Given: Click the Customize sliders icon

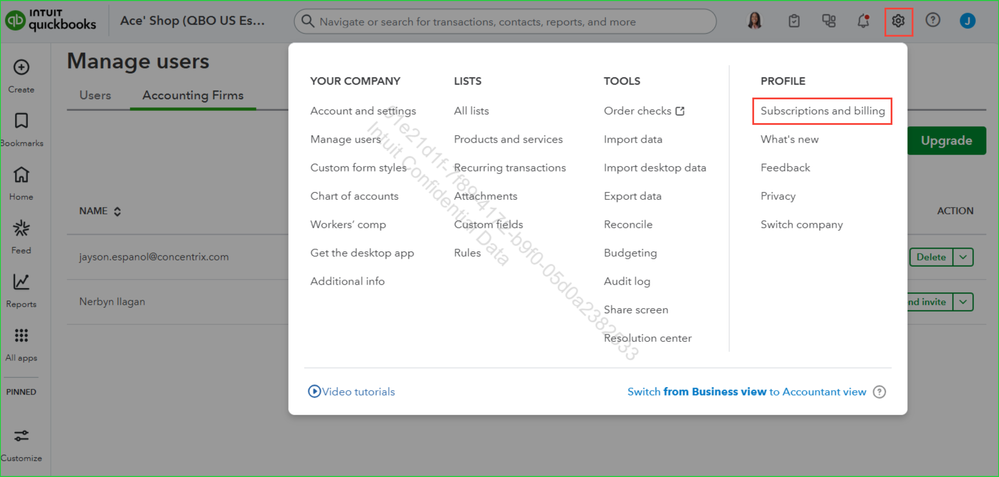Looking at the screenshot, I should tap(21, 436).
